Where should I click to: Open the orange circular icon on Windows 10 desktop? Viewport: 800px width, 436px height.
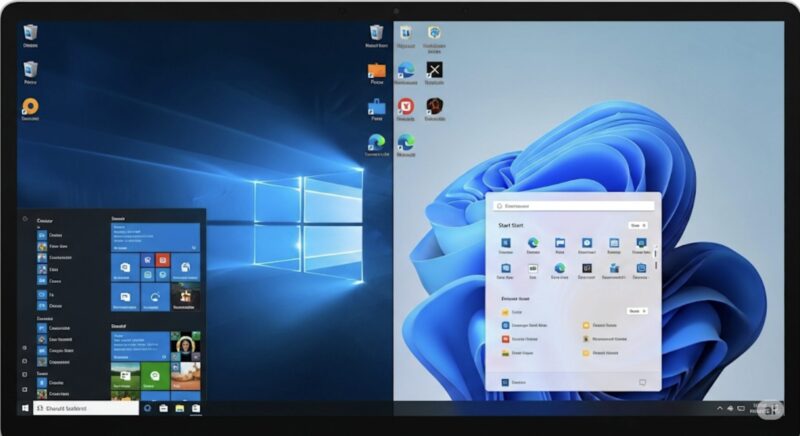(x=30, y=106)
